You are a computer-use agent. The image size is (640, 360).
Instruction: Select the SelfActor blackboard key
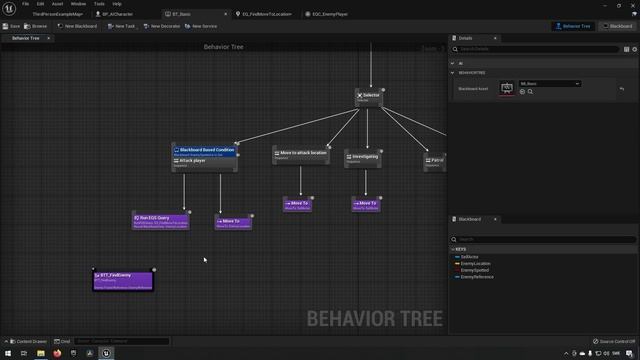469,257
